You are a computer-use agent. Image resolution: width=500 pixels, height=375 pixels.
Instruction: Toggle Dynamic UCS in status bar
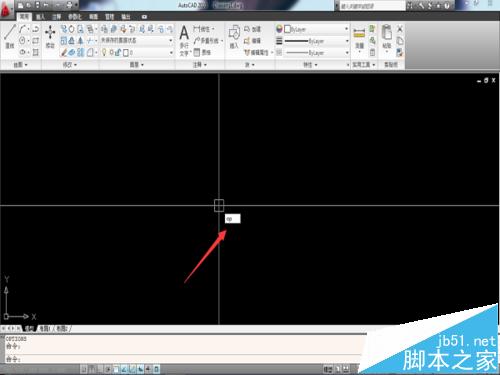point(132,369)
